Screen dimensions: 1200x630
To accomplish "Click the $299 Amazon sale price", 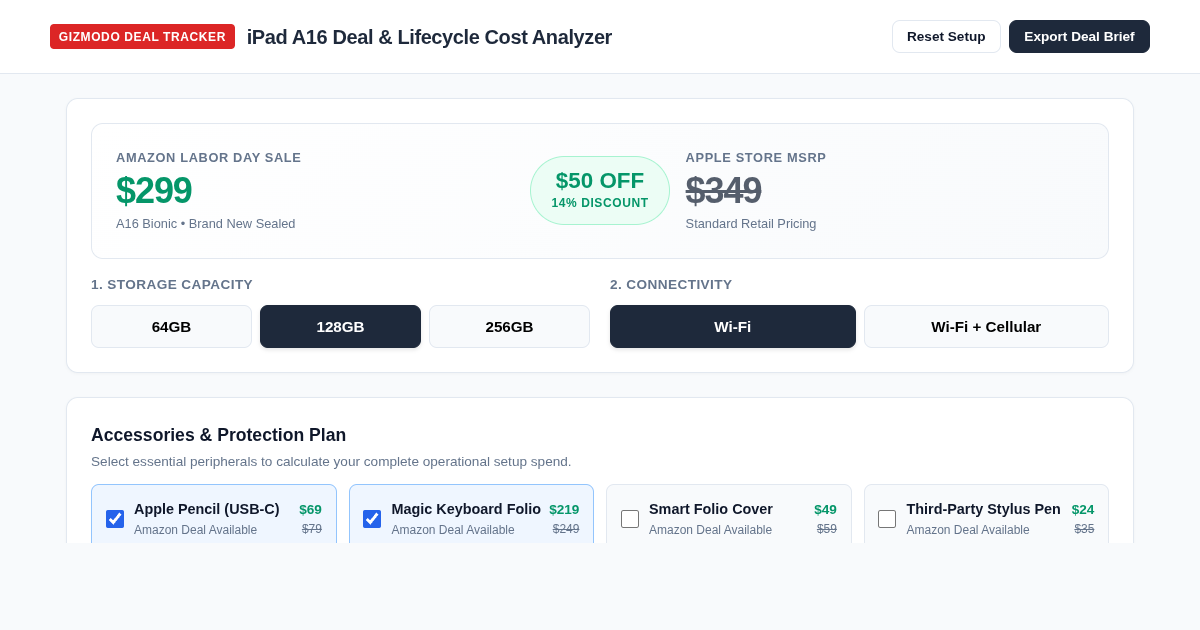I will point(154,191).
